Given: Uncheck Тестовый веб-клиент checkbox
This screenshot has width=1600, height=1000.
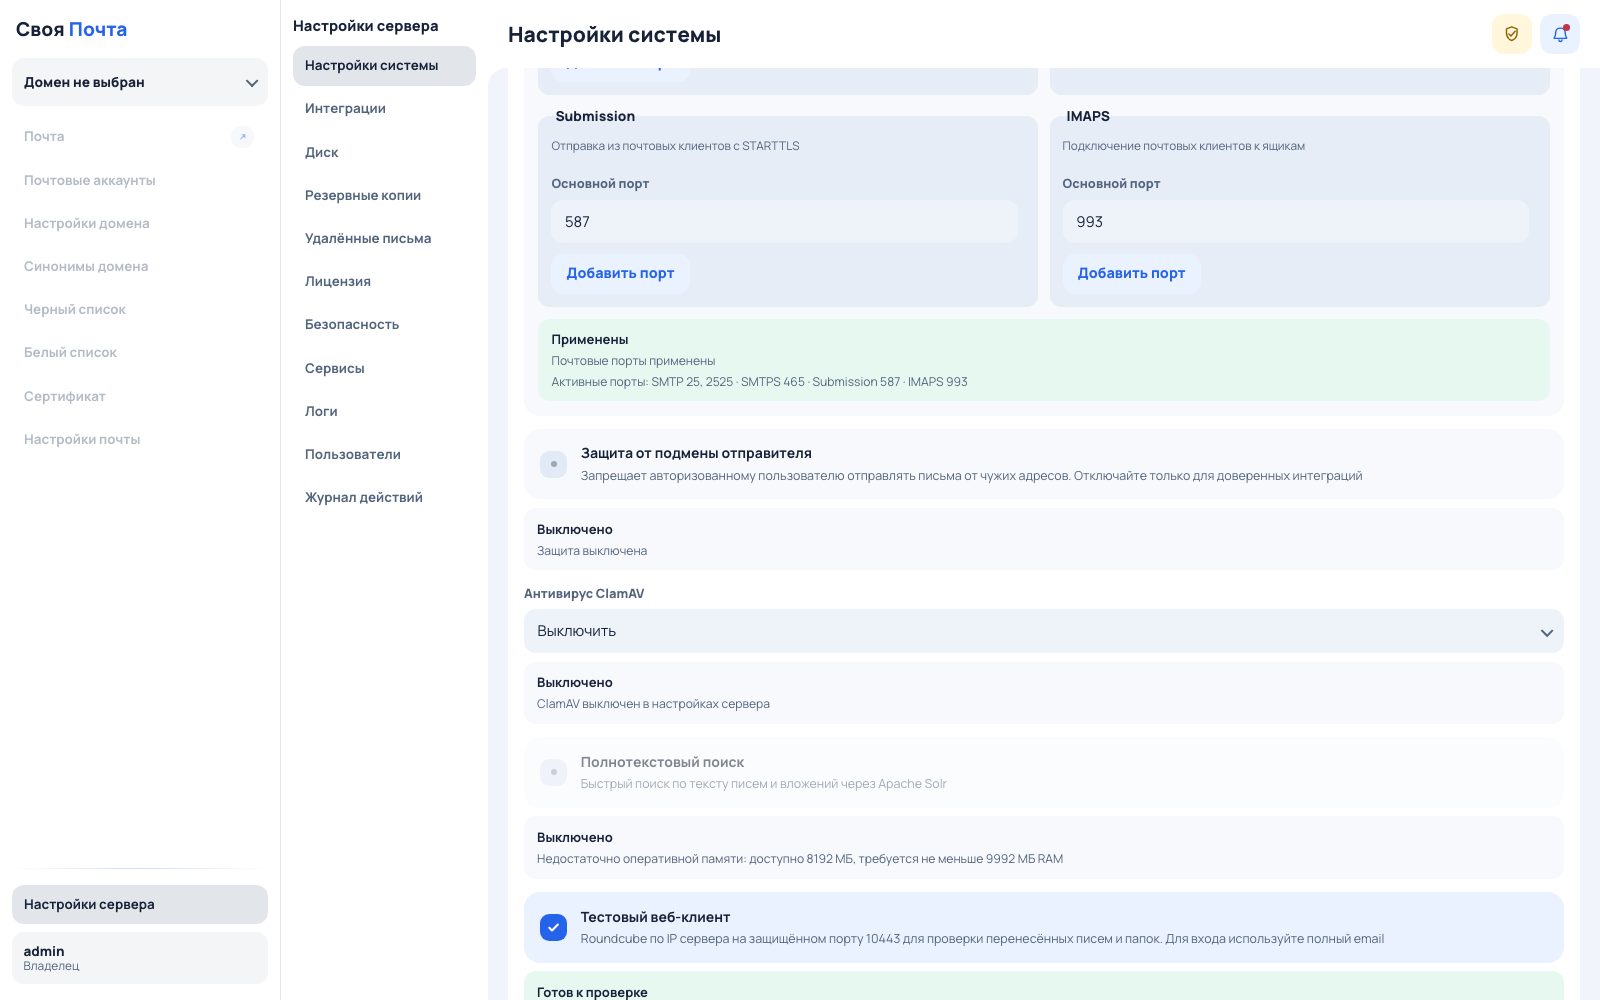Looking at the screenshot, I should pos(553,927).
